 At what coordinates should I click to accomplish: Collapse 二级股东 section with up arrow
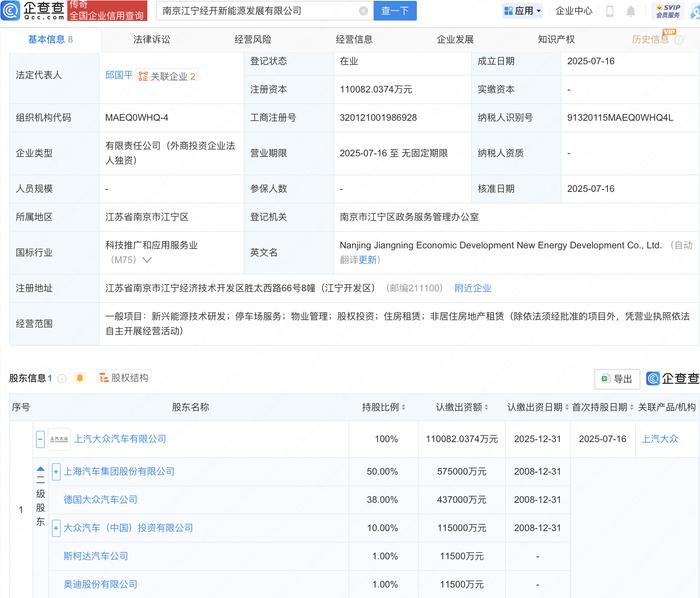(40, 469)
